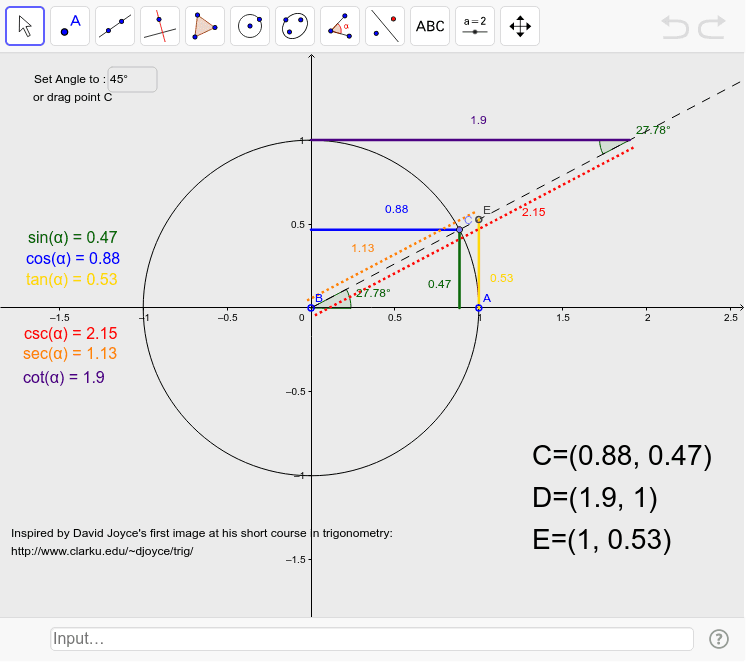
Task: Select the Angle tool
Action: click(x=340, y=26)
